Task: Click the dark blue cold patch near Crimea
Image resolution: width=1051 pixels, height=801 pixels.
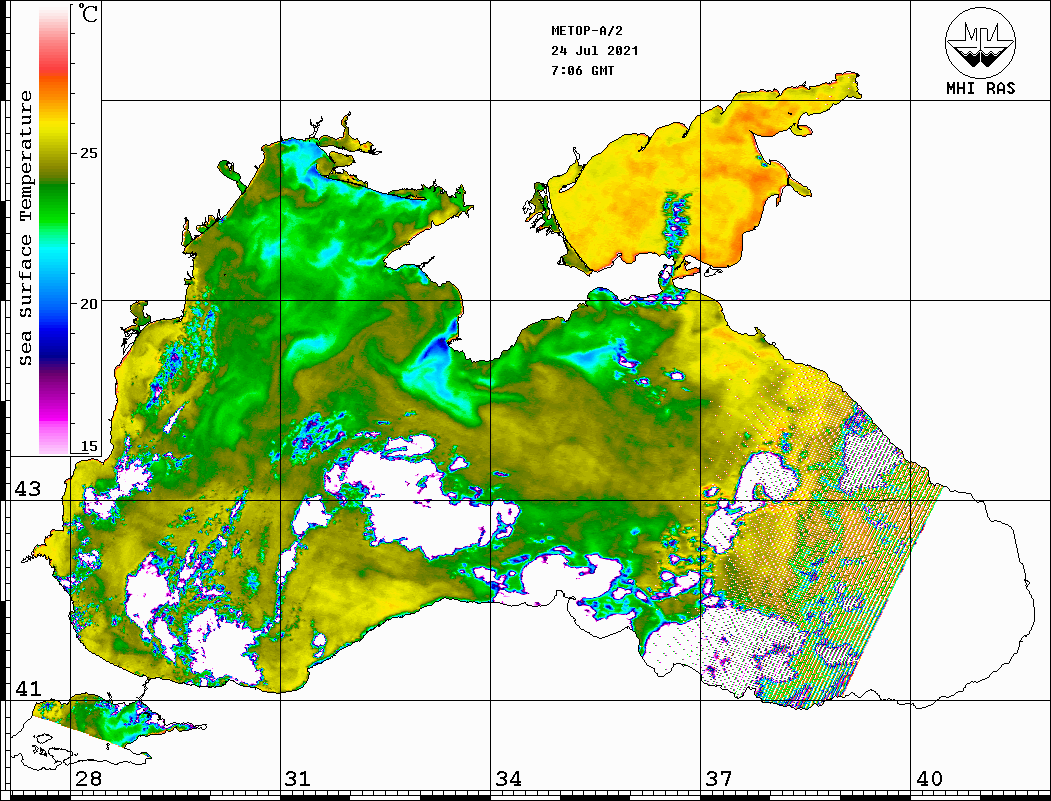Action: 436,349
